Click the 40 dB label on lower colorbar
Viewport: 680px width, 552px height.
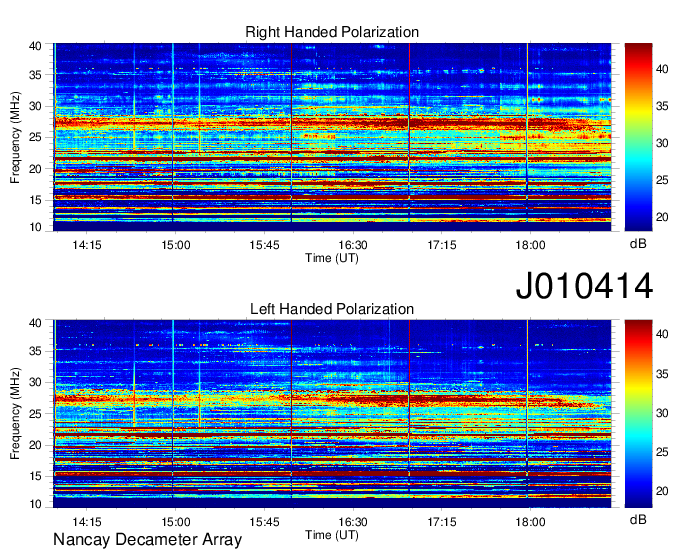[662, 334]
